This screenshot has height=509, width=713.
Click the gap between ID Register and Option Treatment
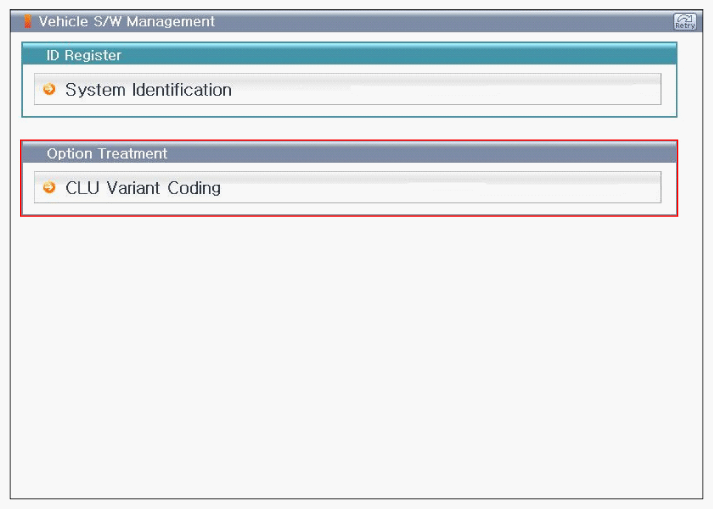coord(350,129)
